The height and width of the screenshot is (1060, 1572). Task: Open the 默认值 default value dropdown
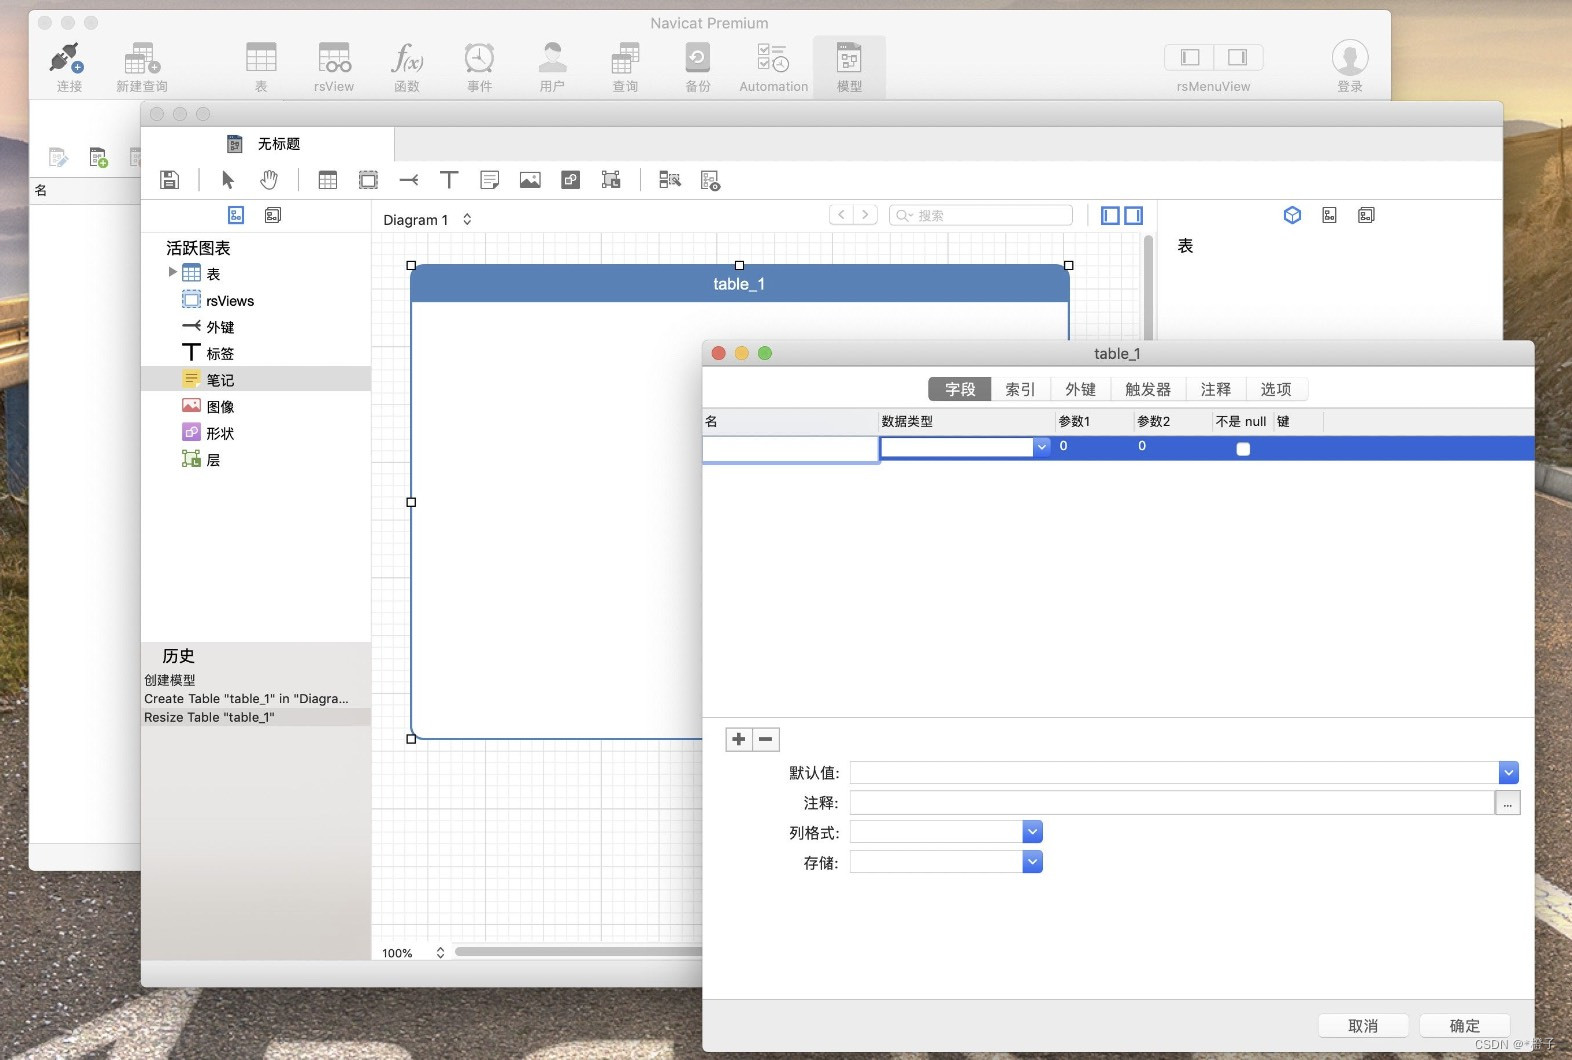pyautogui.click(x=1509, y=772)
